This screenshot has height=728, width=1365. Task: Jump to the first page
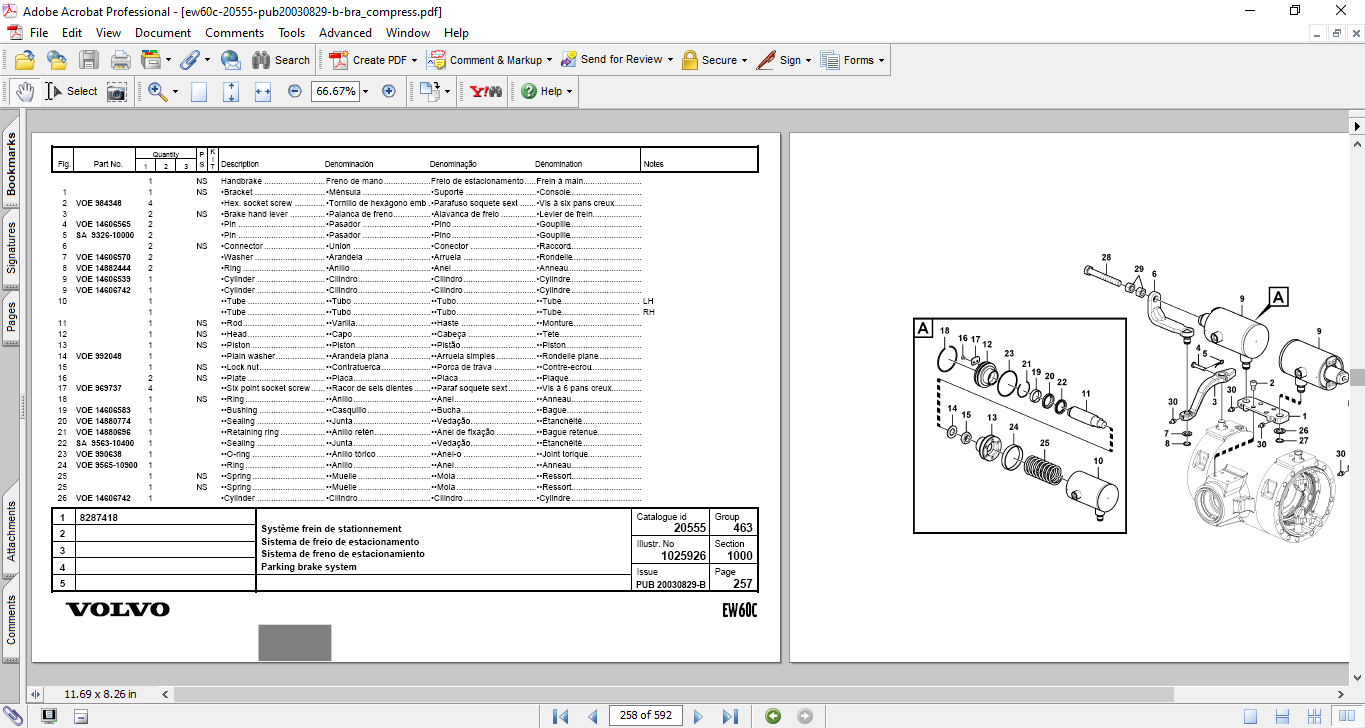561,716
